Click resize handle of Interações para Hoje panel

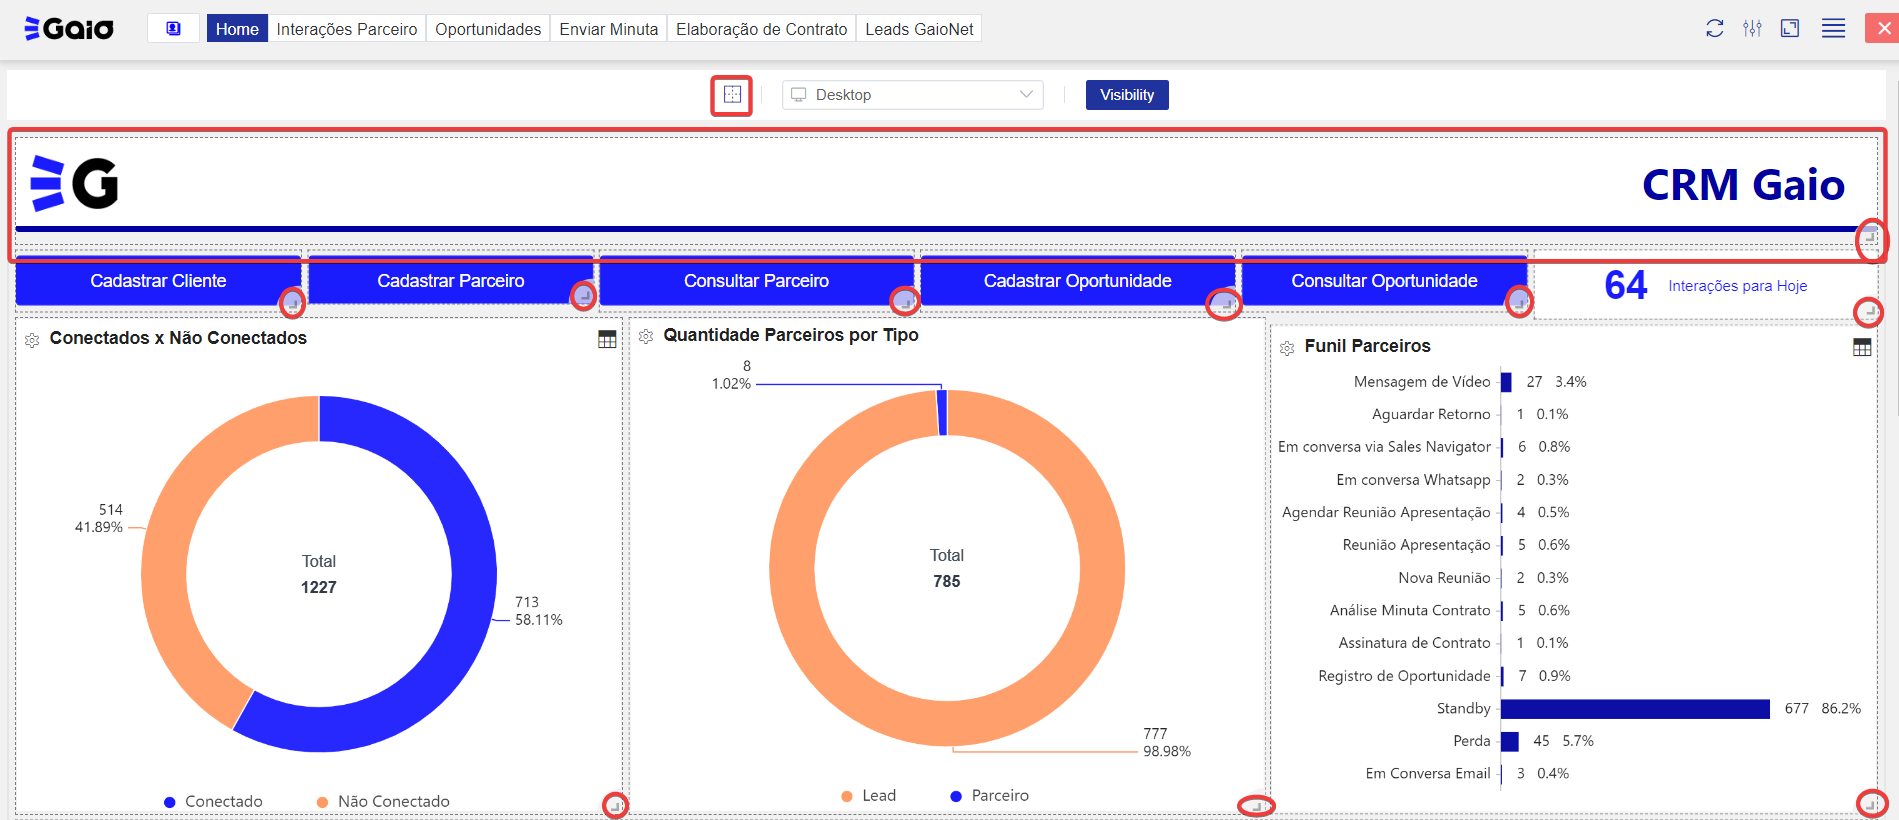[1868, 312]
